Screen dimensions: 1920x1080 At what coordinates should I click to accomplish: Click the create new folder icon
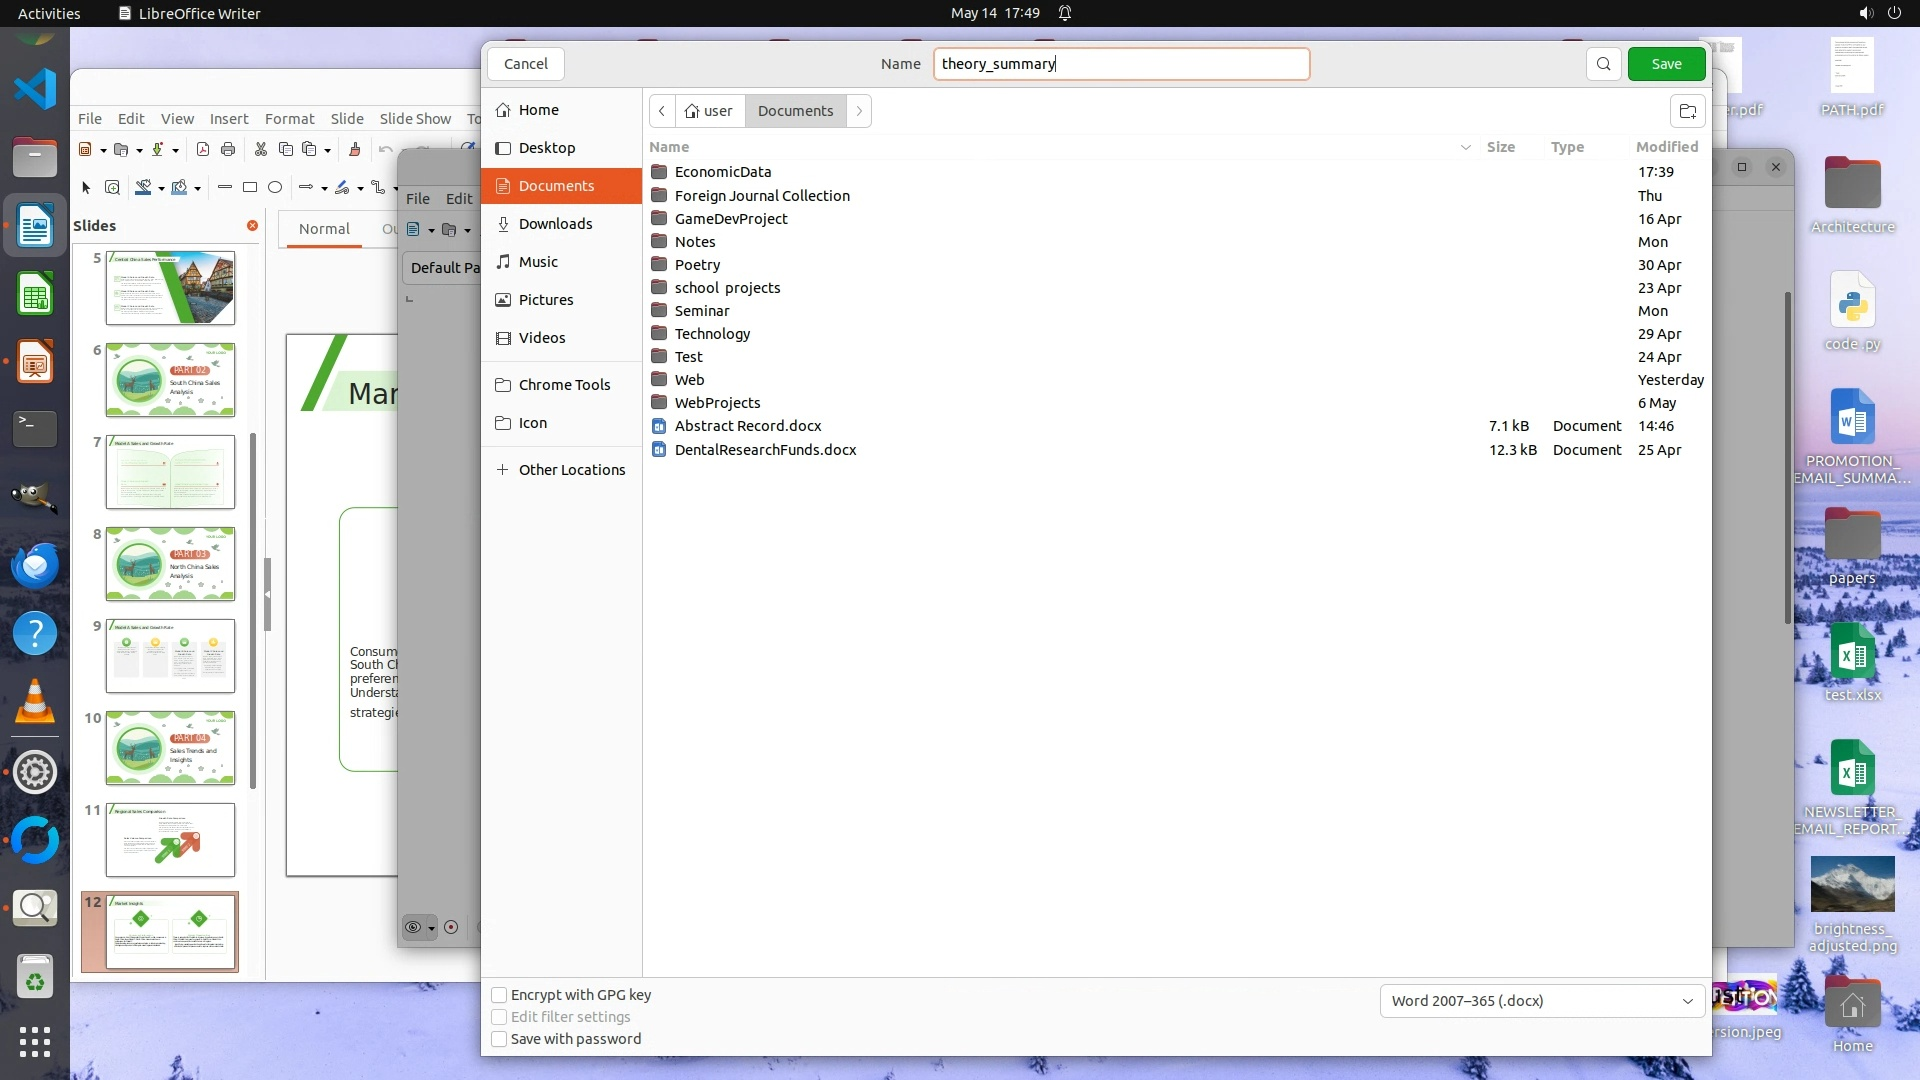1687,111
